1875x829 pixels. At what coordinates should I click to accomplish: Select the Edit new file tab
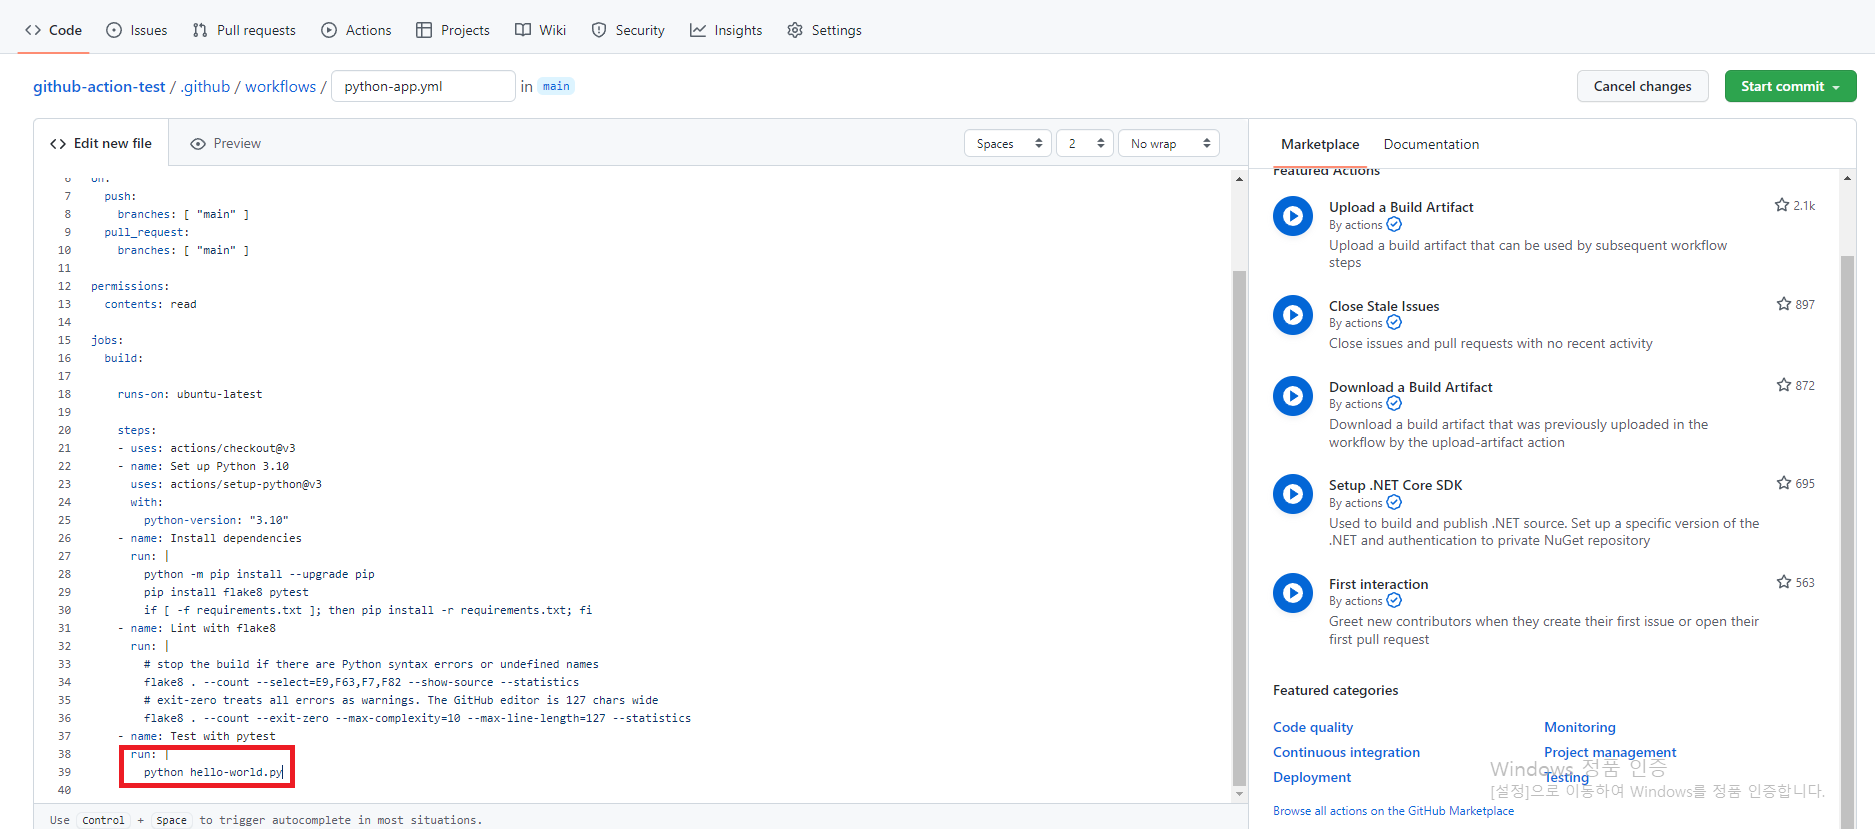click(101, 143)
